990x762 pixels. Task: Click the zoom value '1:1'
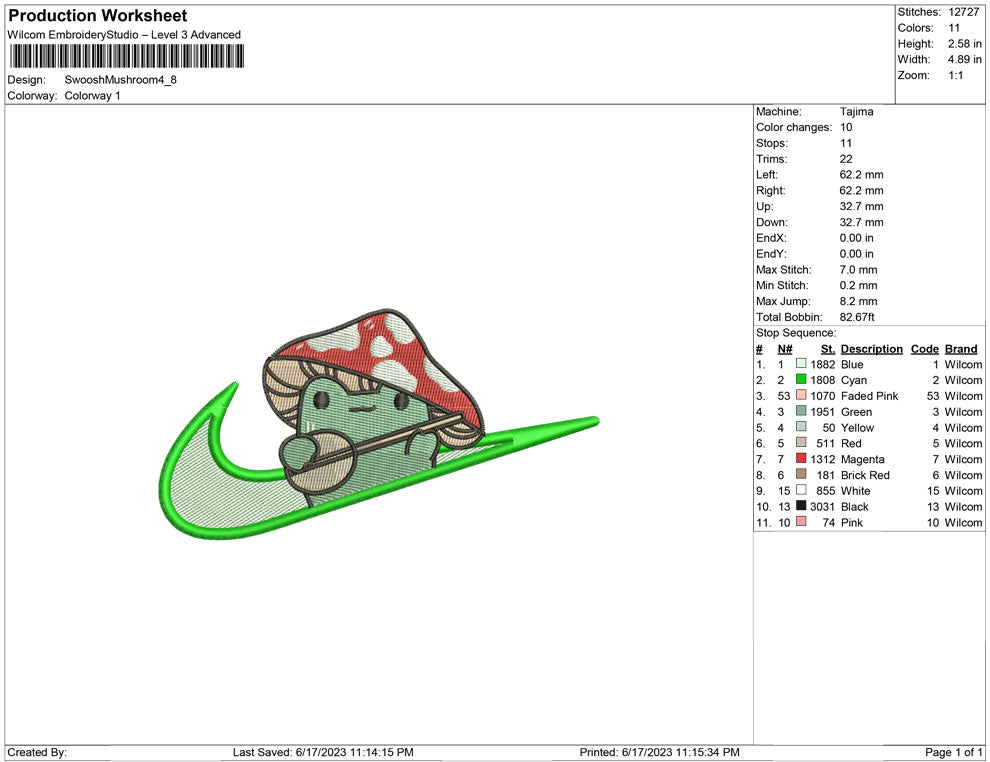click(x=956, y=75)
